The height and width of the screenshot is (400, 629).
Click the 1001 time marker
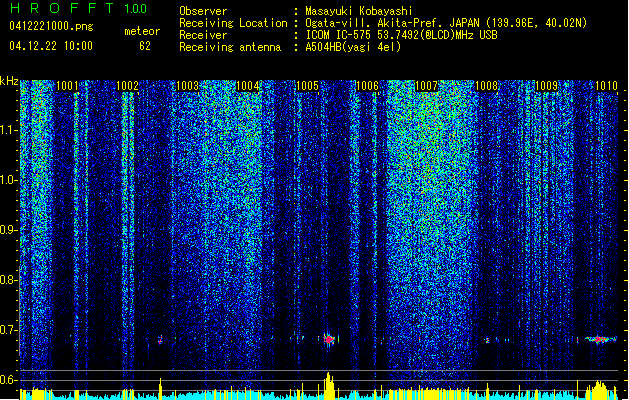coord(67,85)
